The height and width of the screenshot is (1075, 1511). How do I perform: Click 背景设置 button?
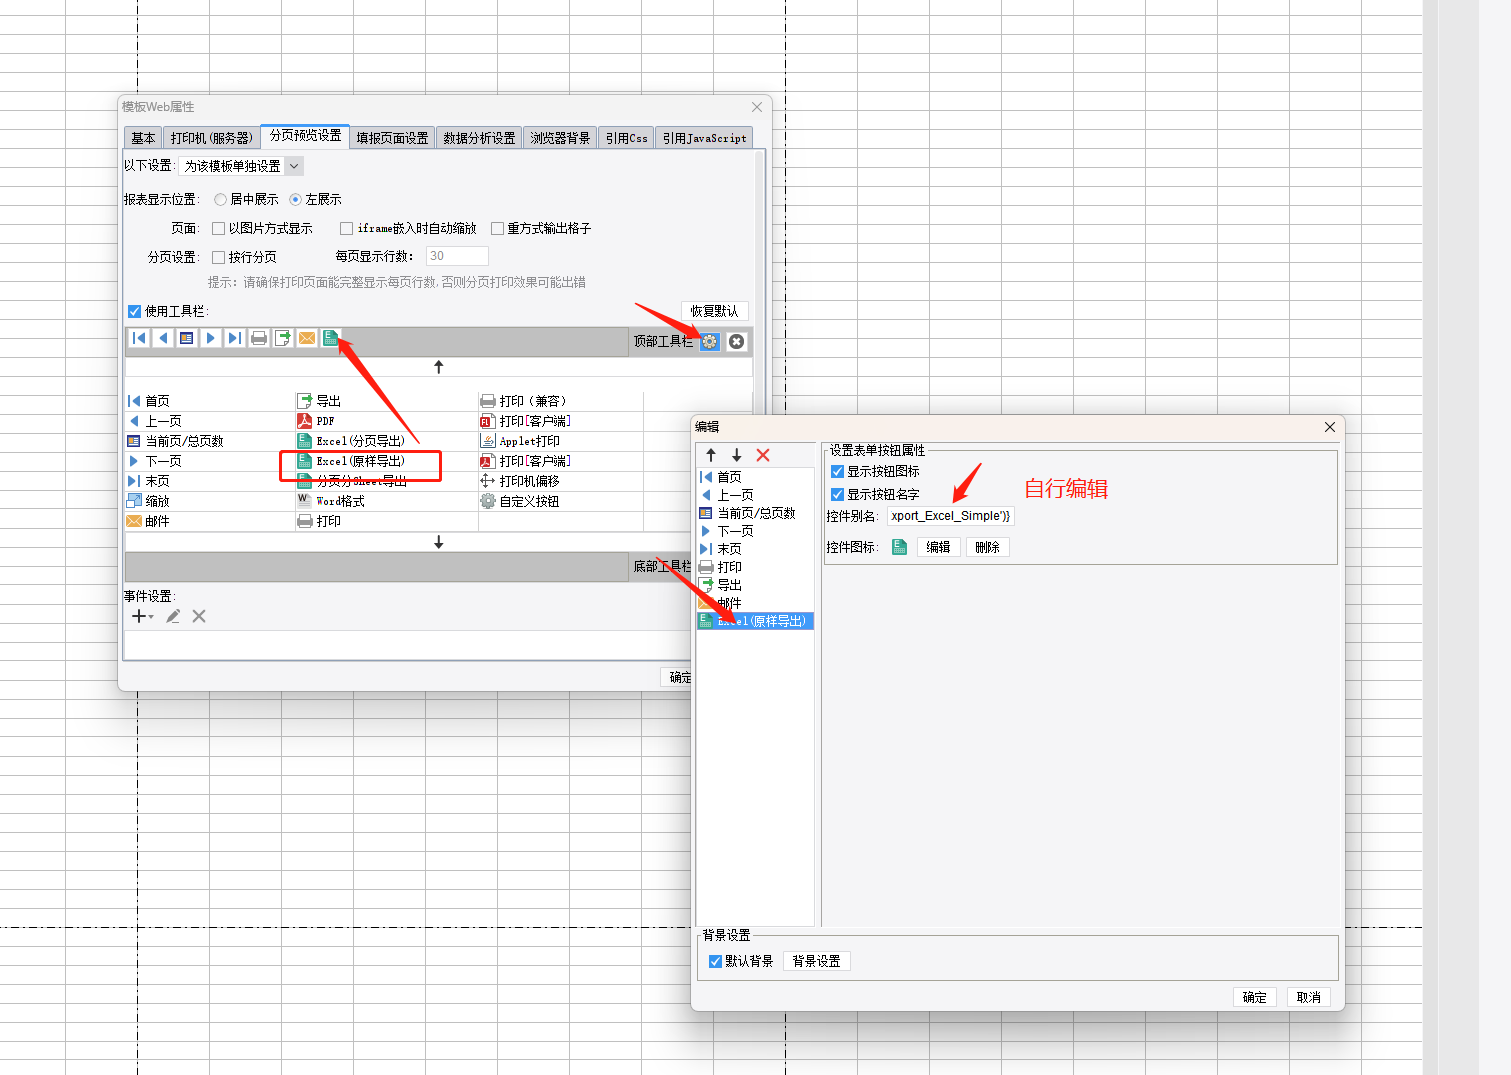[x=816, y=961]
